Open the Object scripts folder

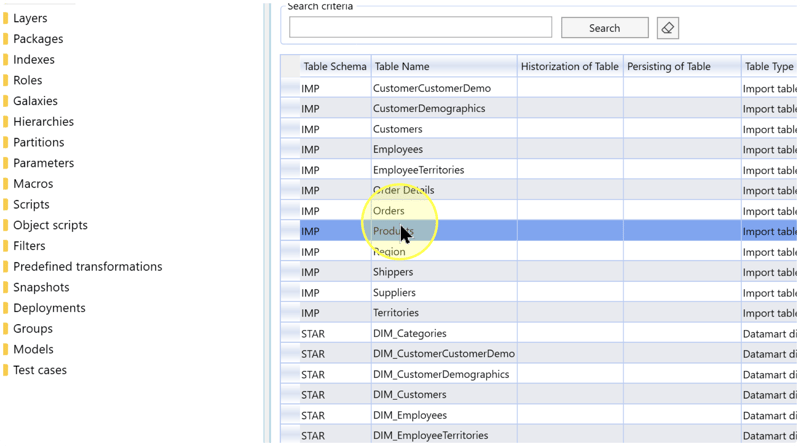point(50,225)
